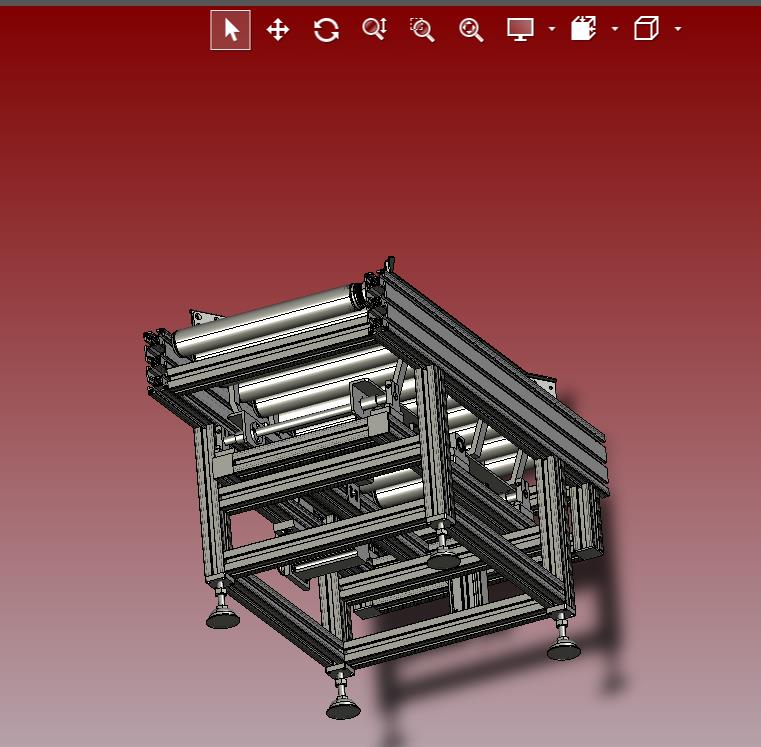Activate the rotate view tool
The height and width of the screenshot is (747, 761).
pyautogui.click(x=326, y=30)
